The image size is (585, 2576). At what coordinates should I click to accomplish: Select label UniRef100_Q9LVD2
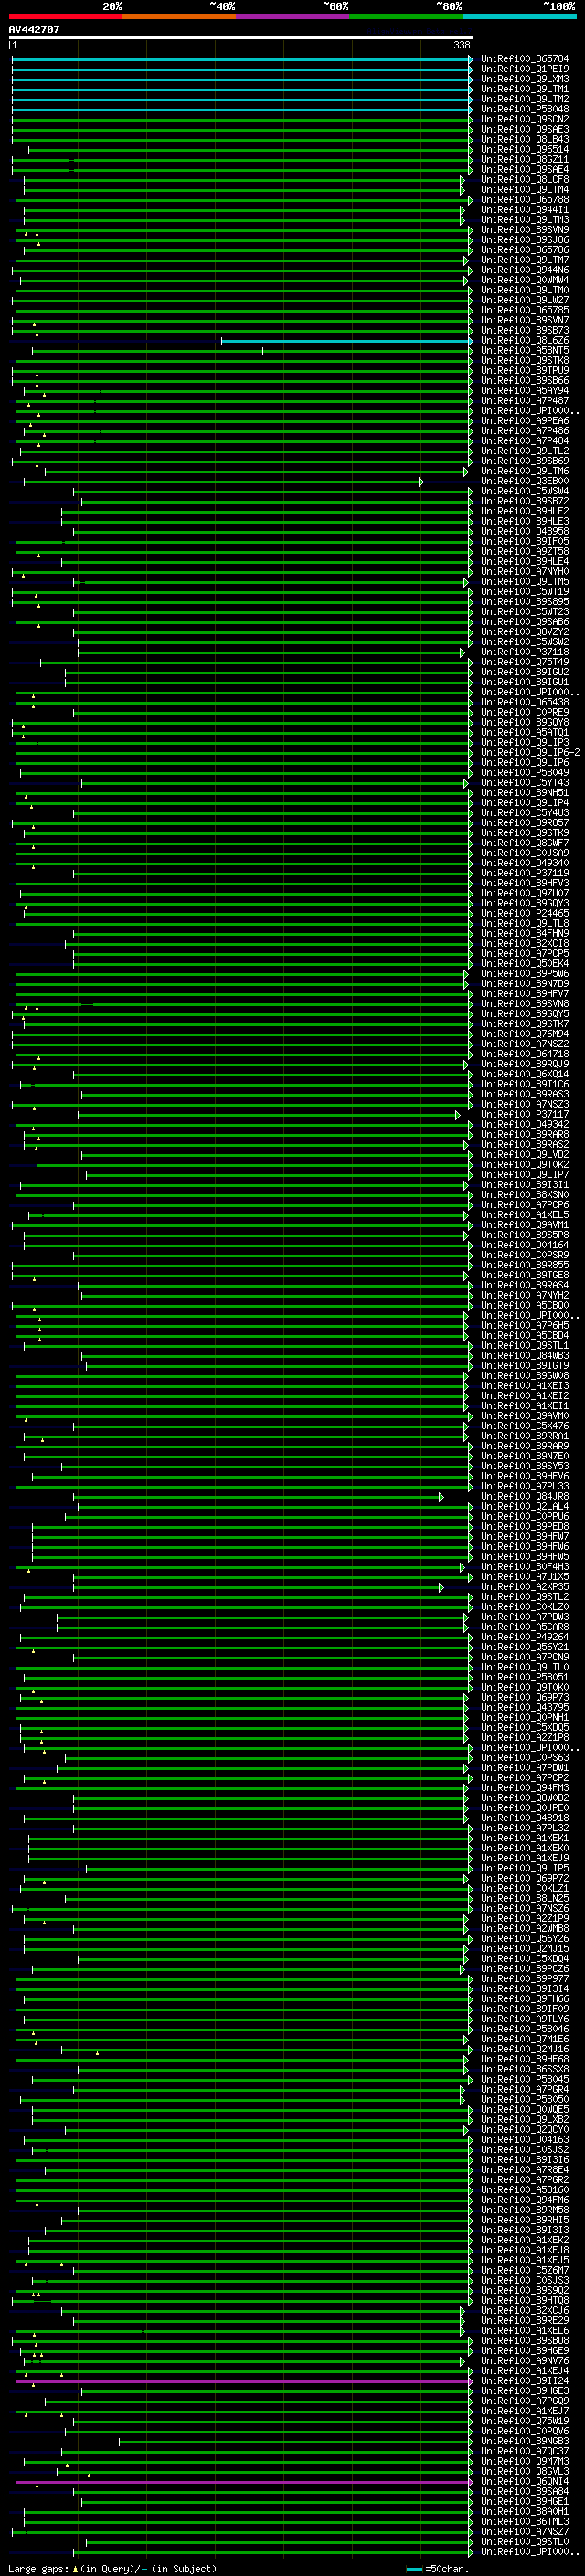[x=525, y=1155]
